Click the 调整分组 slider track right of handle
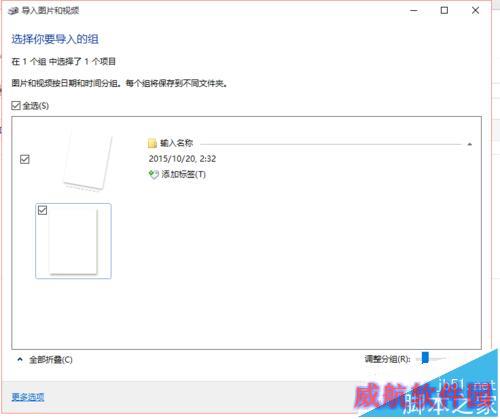 click(x=437, y=359)
